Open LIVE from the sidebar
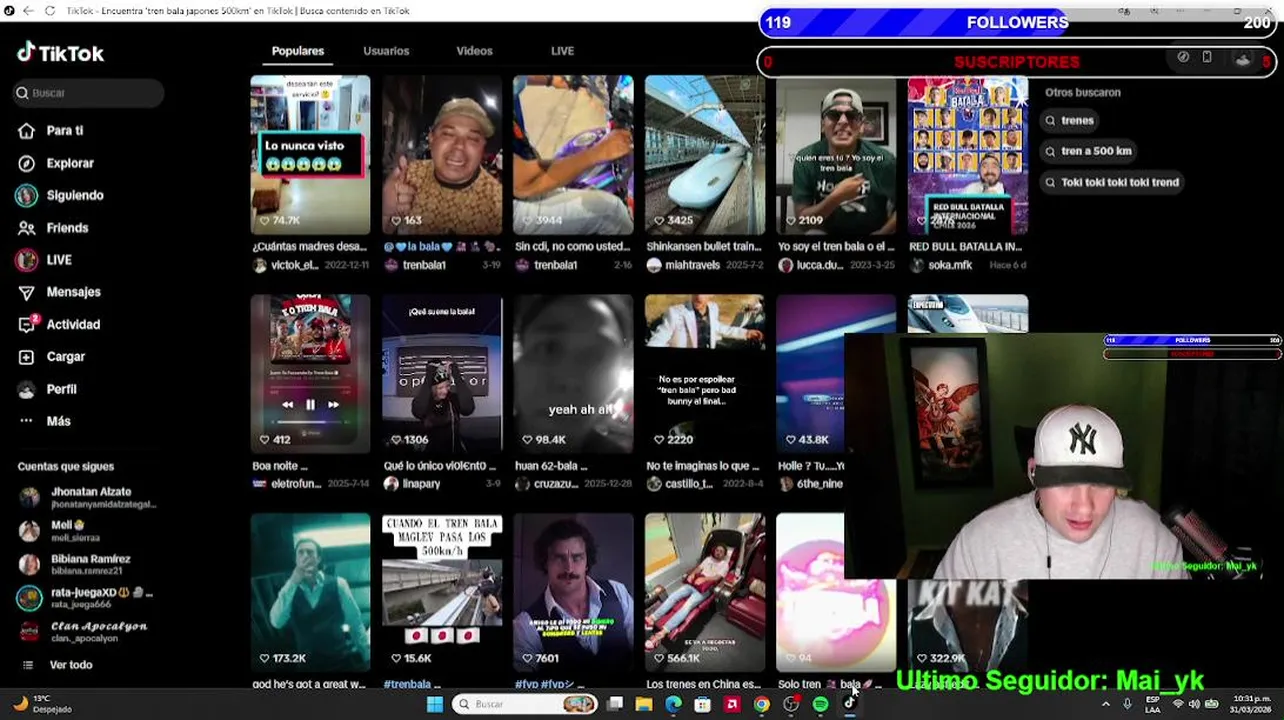 pyautogui.click(x=44, y=260)
